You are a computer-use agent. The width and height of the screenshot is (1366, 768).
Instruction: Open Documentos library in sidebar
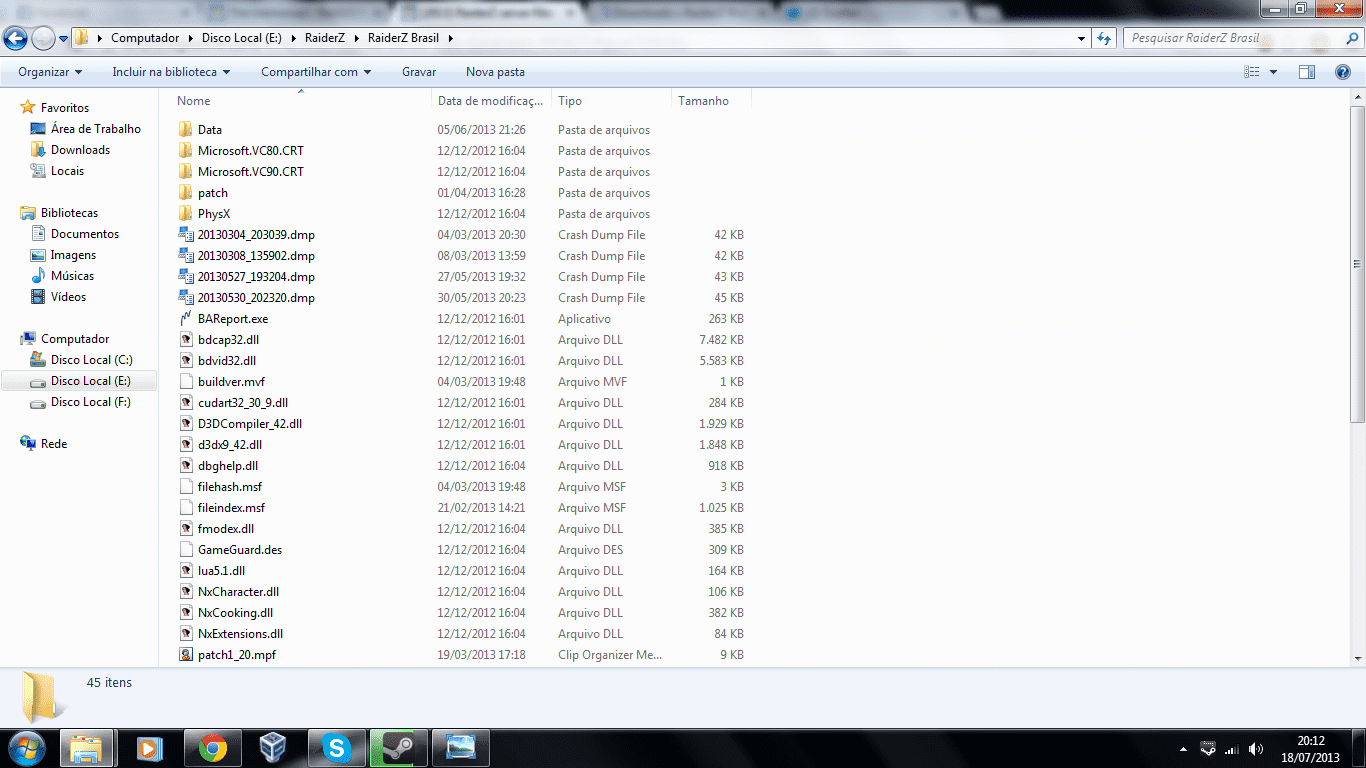pyautogui.click(x=85, y=234)
